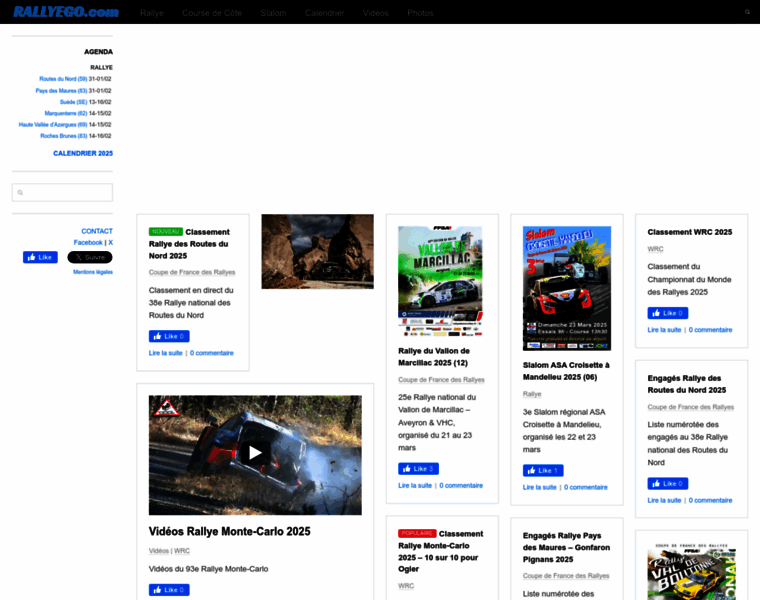Read more on Vallon de Marcillac post
This screenshot has height=600, width=760.
click(x=415, y=486)
